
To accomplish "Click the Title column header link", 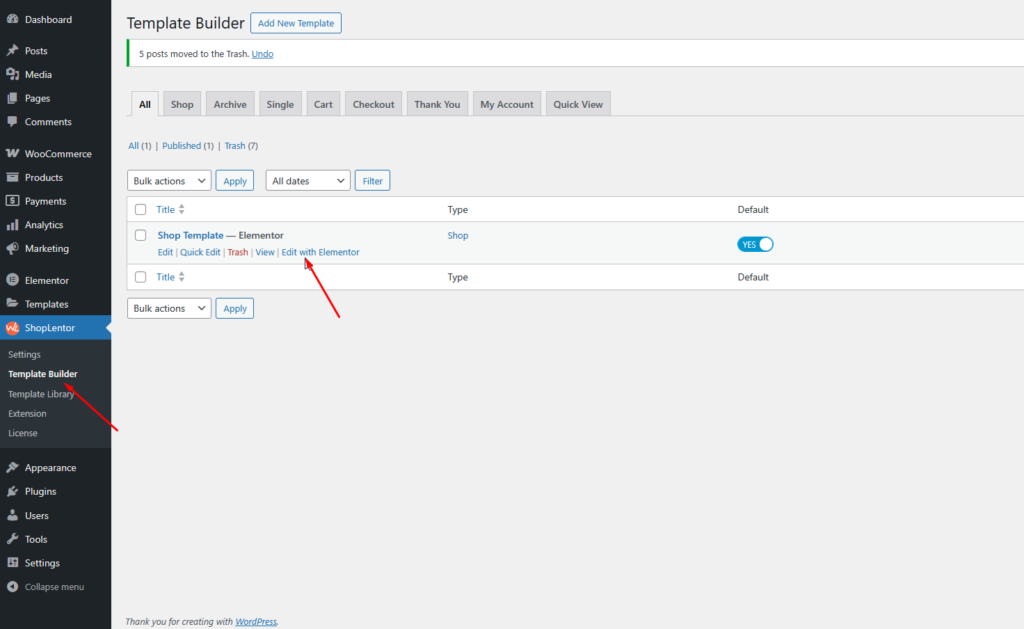I will pos(165,210).
